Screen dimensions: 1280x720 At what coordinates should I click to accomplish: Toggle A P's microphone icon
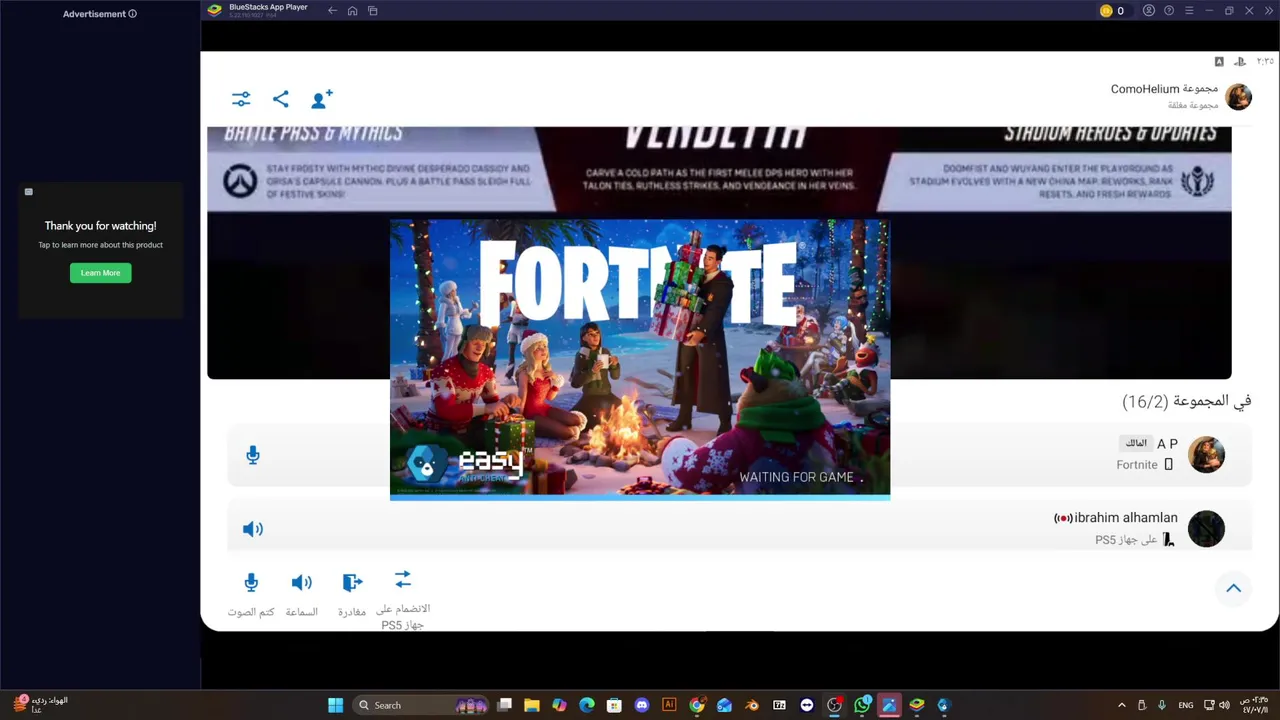253,455
